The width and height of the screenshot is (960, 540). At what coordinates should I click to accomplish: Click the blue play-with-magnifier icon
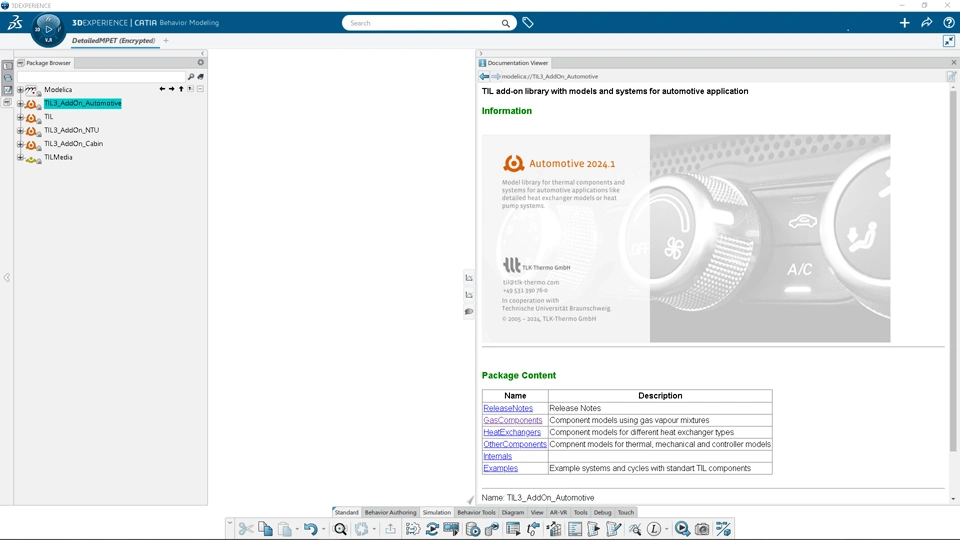click(682, 529)
